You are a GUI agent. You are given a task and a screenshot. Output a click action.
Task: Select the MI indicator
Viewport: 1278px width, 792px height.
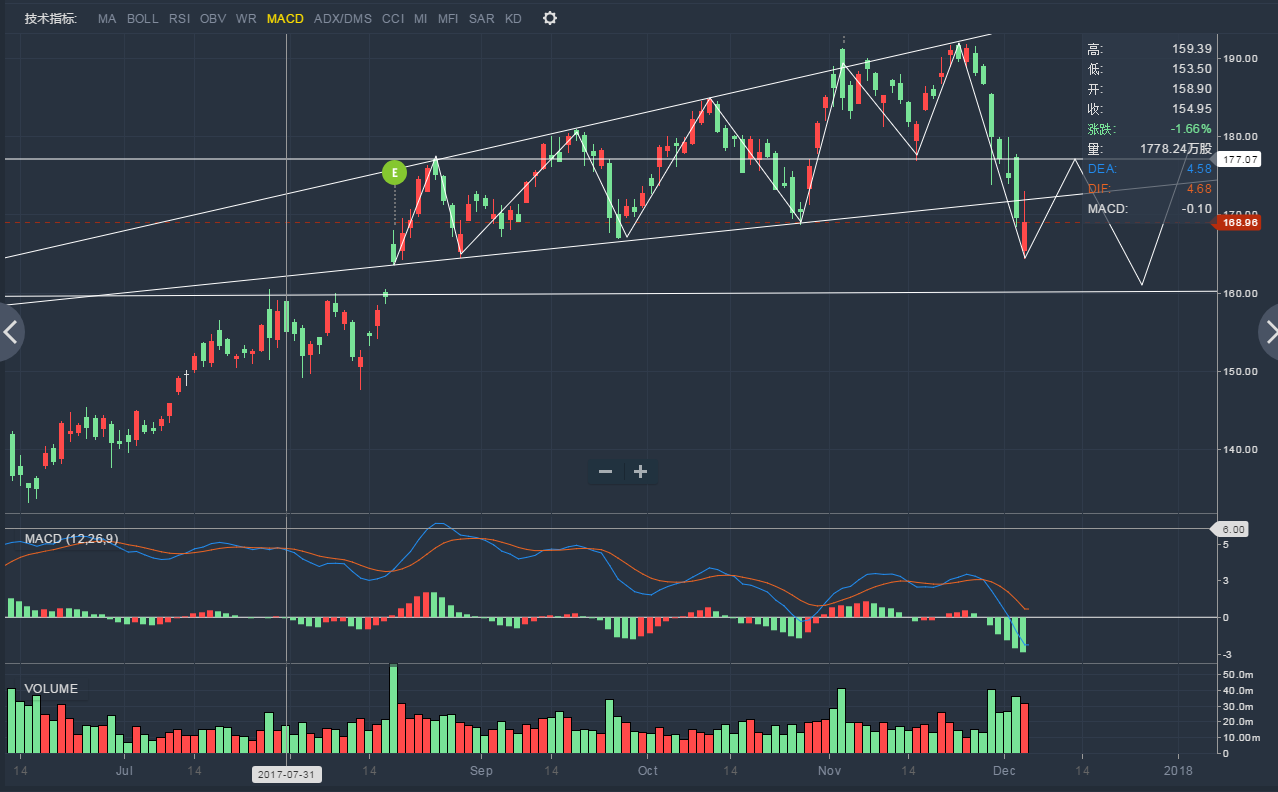(421, 19)
